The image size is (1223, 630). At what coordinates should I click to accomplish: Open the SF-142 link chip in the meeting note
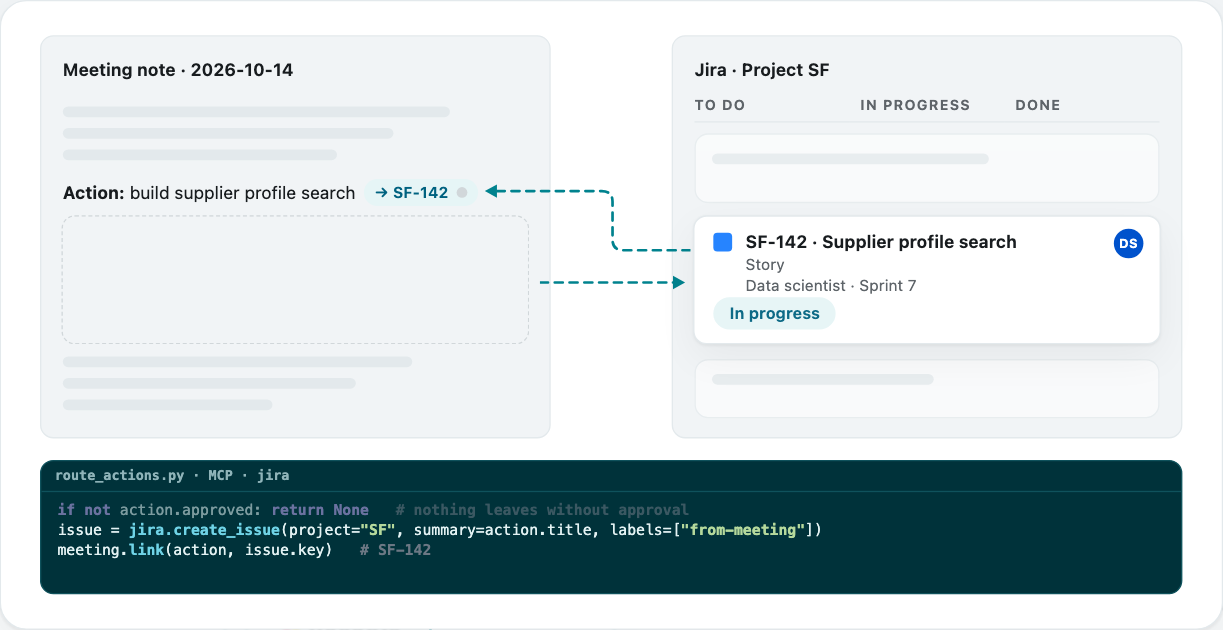[421, 192]
